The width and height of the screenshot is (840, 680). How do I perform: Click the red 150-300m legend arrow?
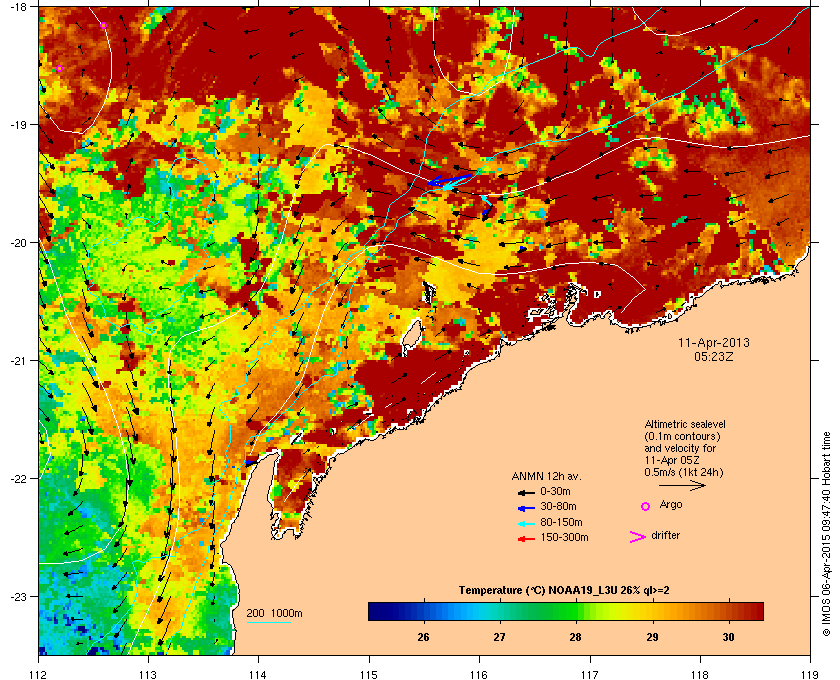click(526, 539)
